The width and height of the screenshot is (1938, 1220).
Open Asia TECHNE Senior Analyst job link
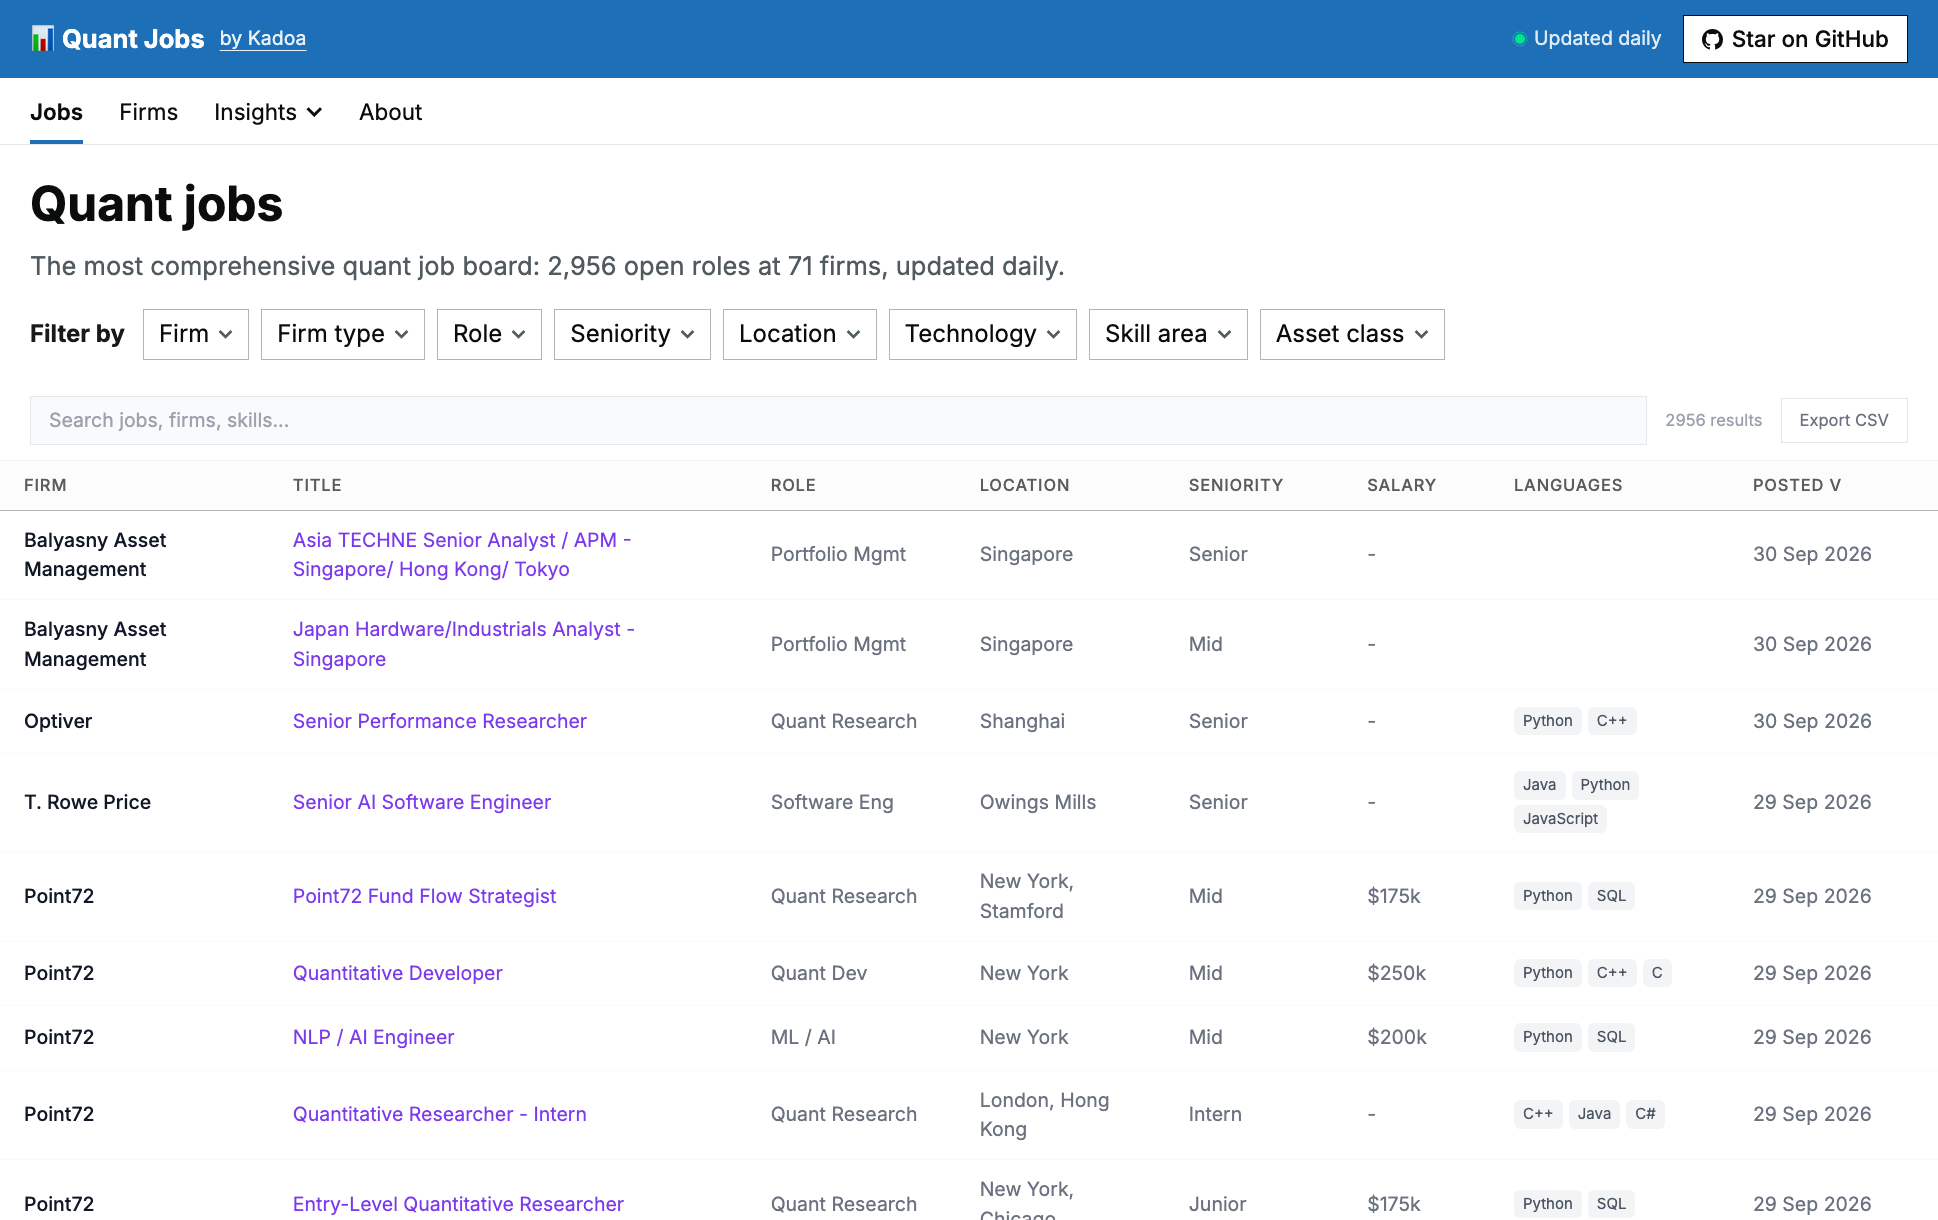(462, 554)
